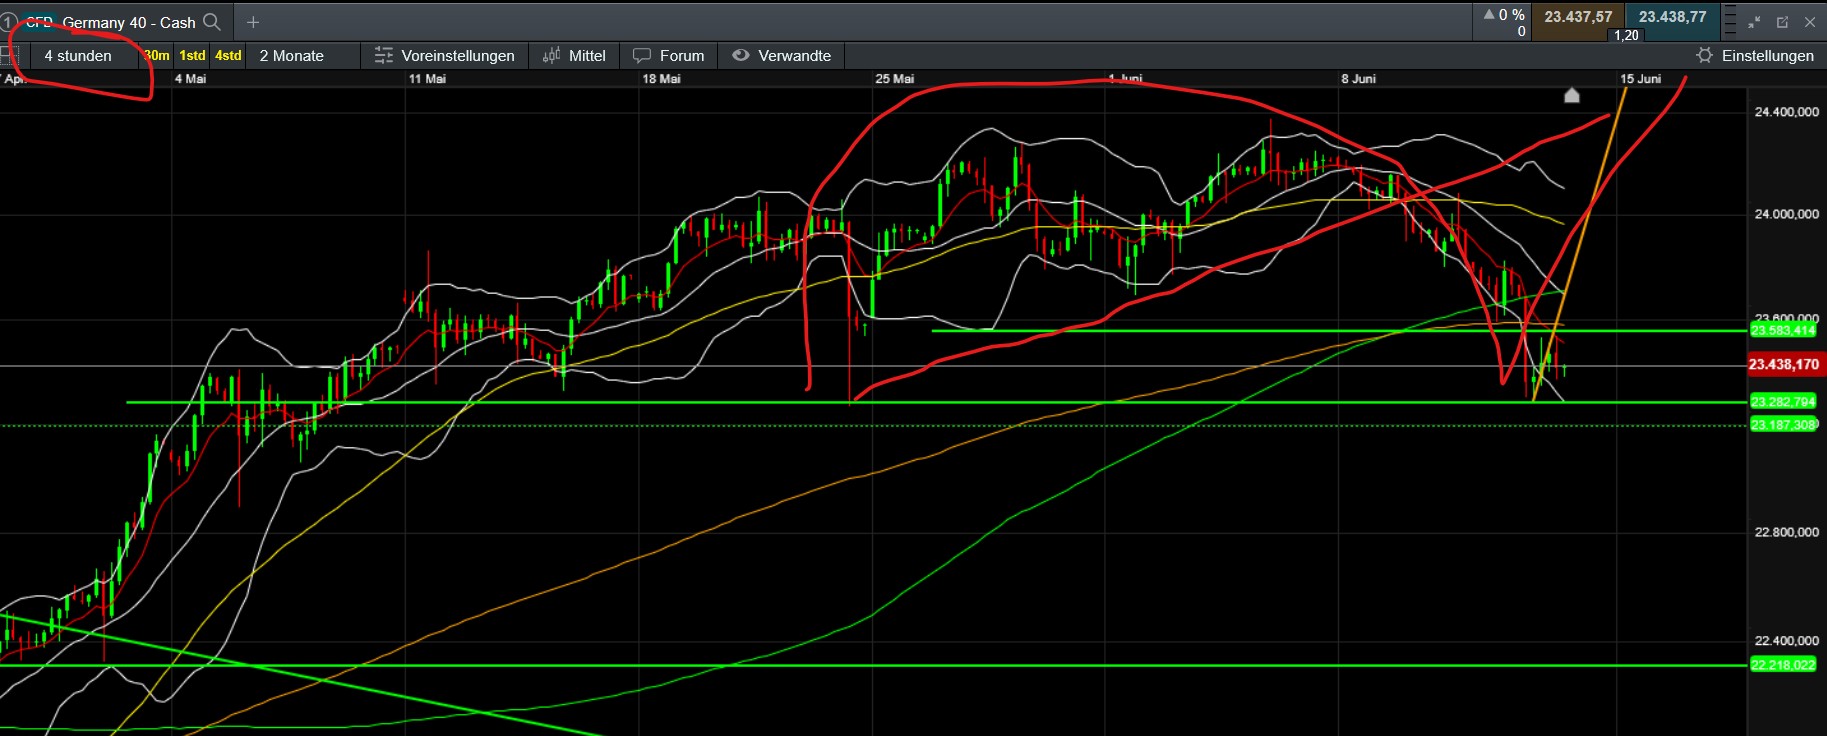
Task: Switch to the 4std interval
Action: (228, 56)
